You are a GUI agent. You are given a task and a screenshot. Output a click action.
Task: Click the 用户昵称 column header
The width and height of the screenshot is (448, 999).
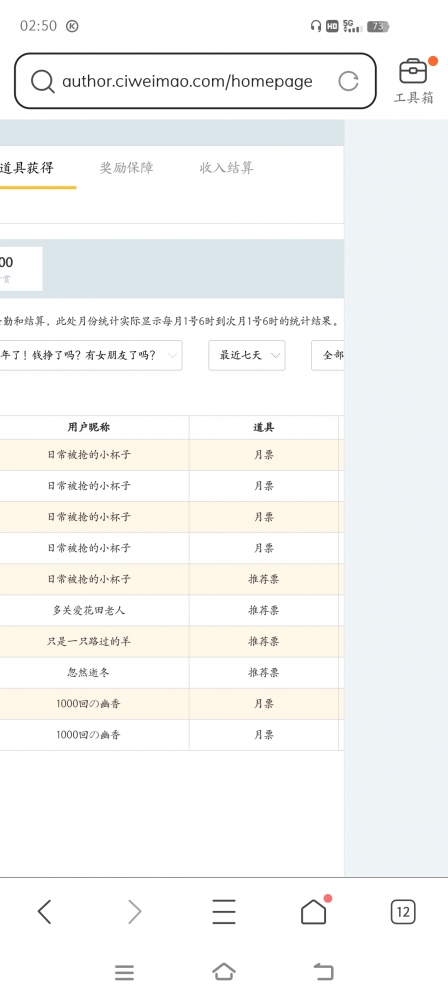[x=89, y=428]
